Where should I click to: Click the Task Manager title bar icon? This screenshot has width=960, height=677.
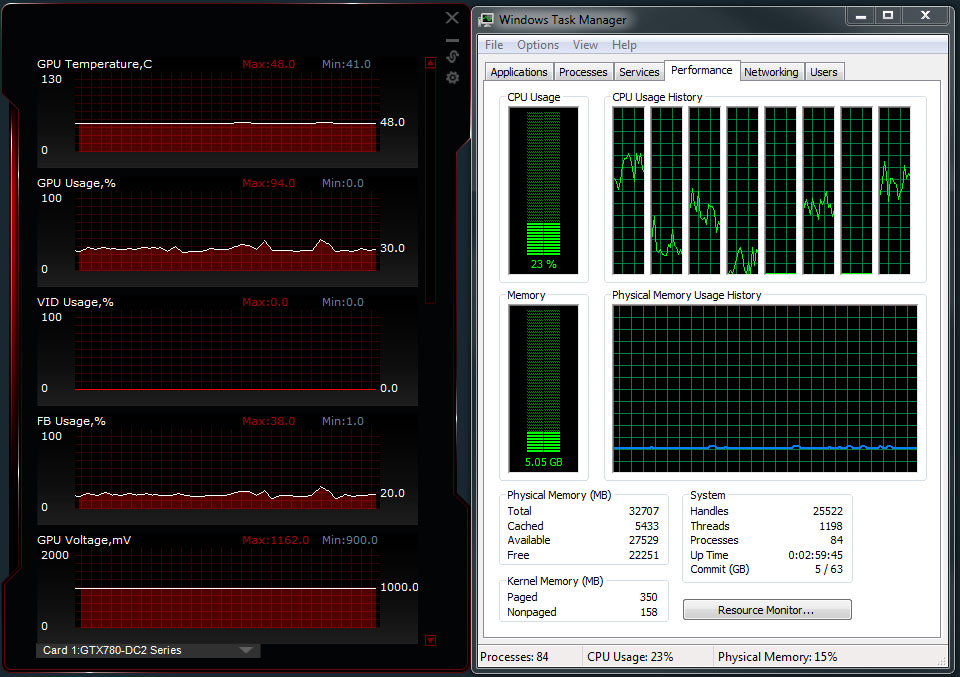pyautogui.click(x=486, y=19)
